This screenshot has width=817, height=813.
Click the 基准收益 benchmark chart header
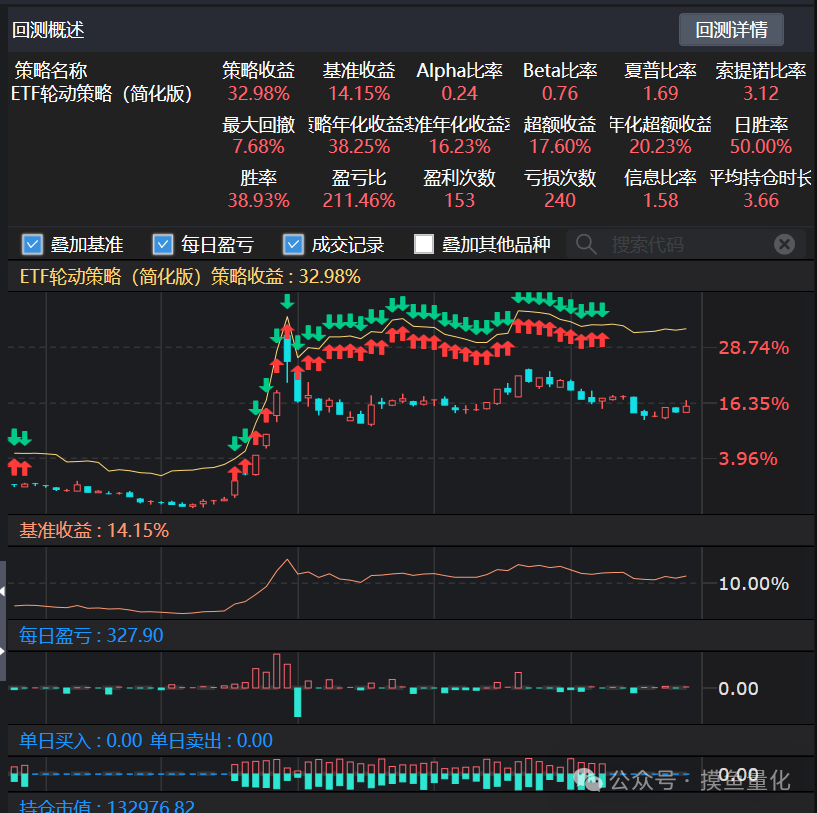(94, 530)
